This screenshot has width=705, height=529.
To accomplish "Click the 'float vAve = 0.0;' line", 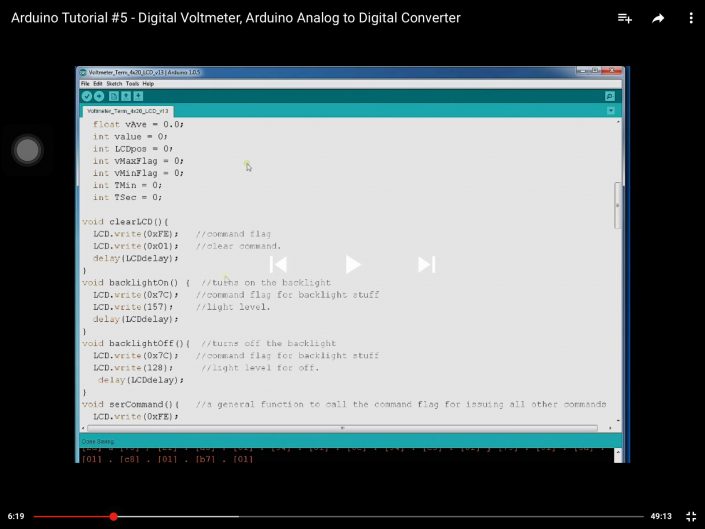I will coord(138,124).
